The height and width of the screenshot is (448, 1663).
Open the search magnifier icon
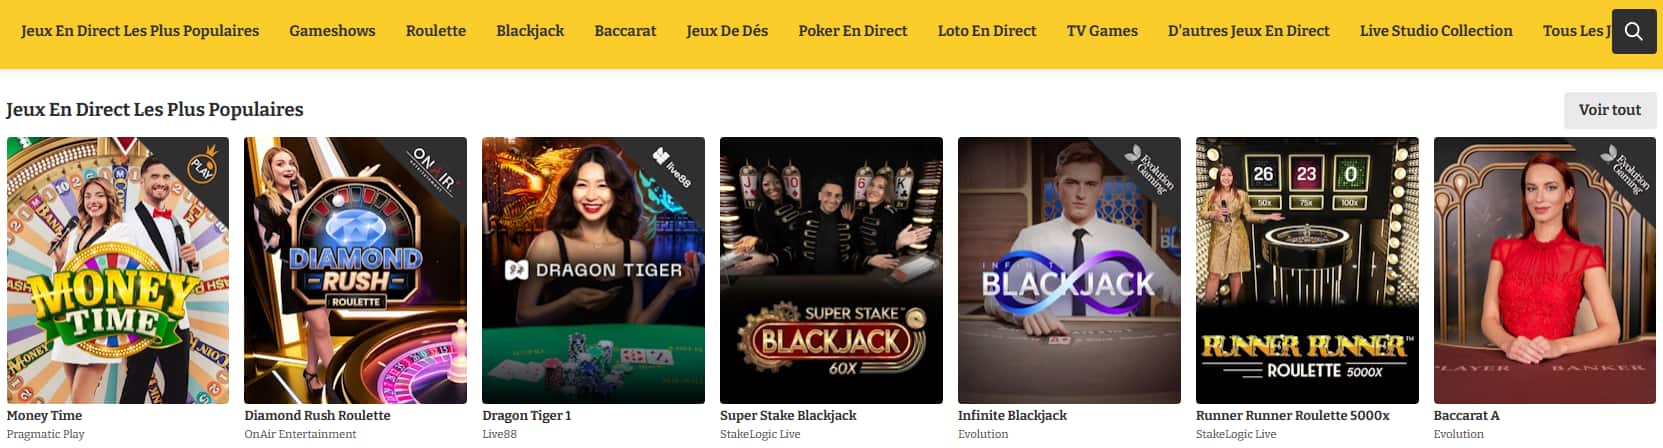point(1634,31)
